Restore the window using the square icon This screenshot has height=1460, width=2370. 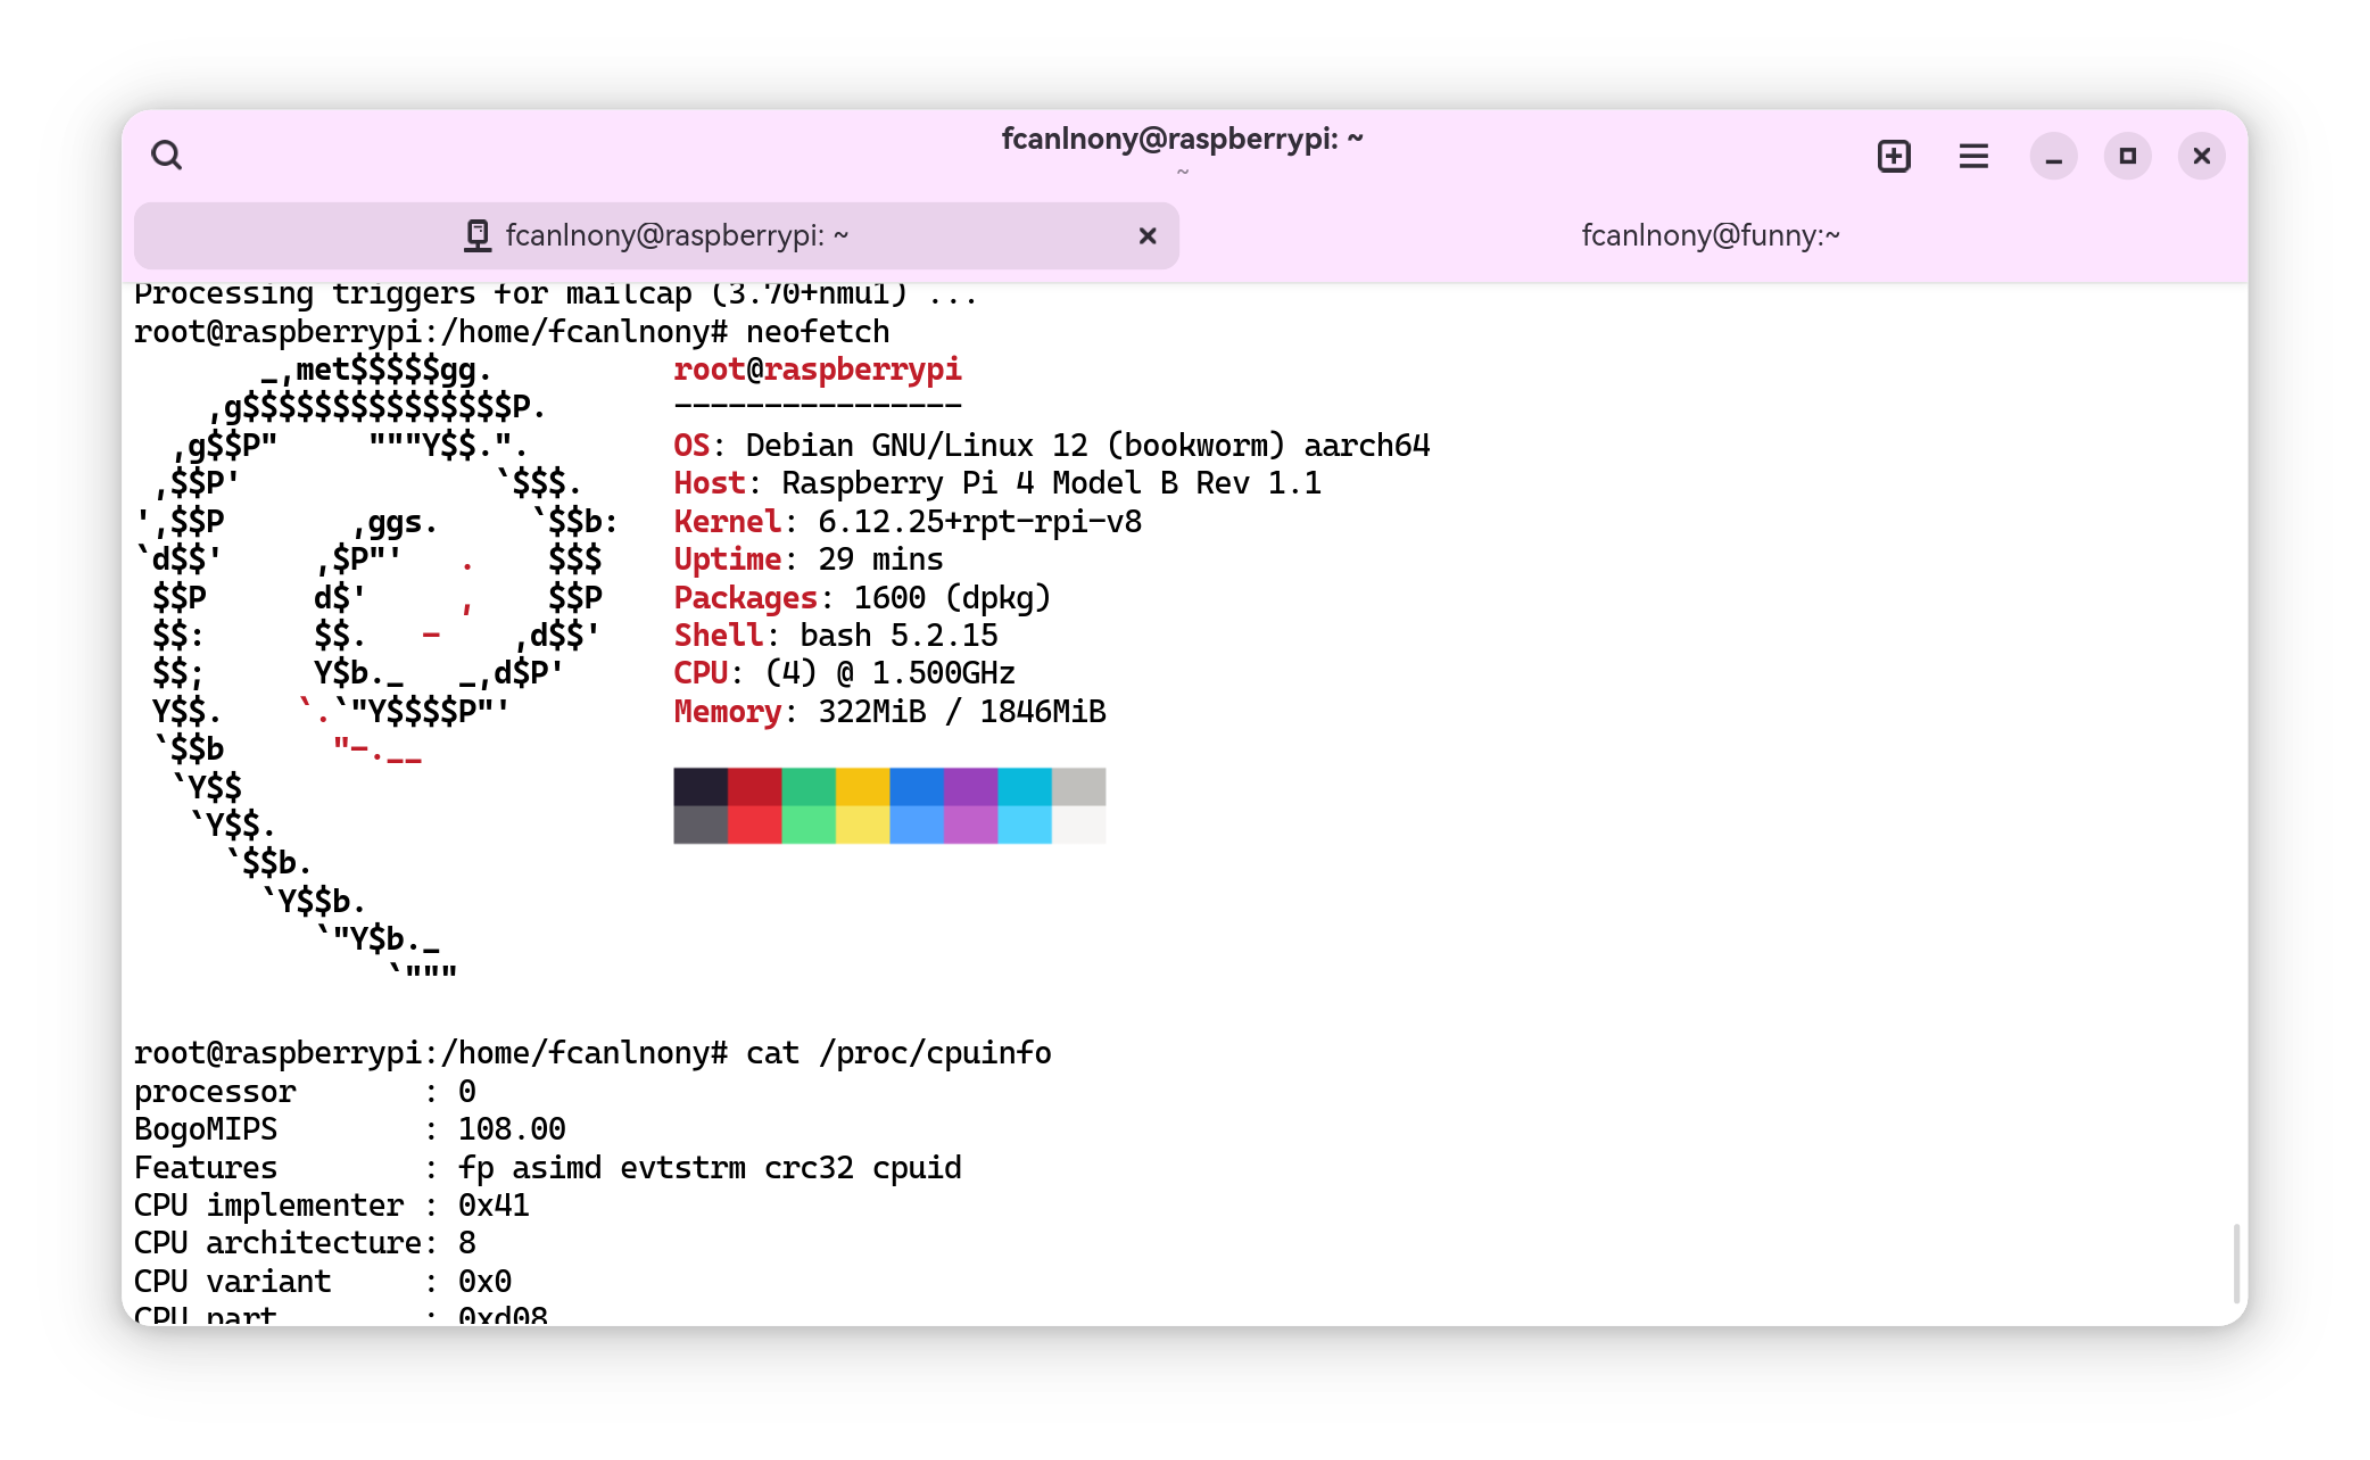tap(2128, 156)
